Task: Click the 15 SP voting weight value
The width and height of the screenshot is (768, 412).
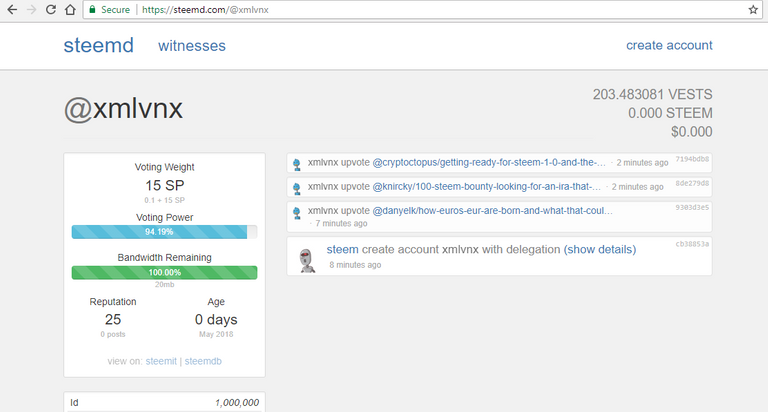Action: pyautogui.click(x=165, y=185)
